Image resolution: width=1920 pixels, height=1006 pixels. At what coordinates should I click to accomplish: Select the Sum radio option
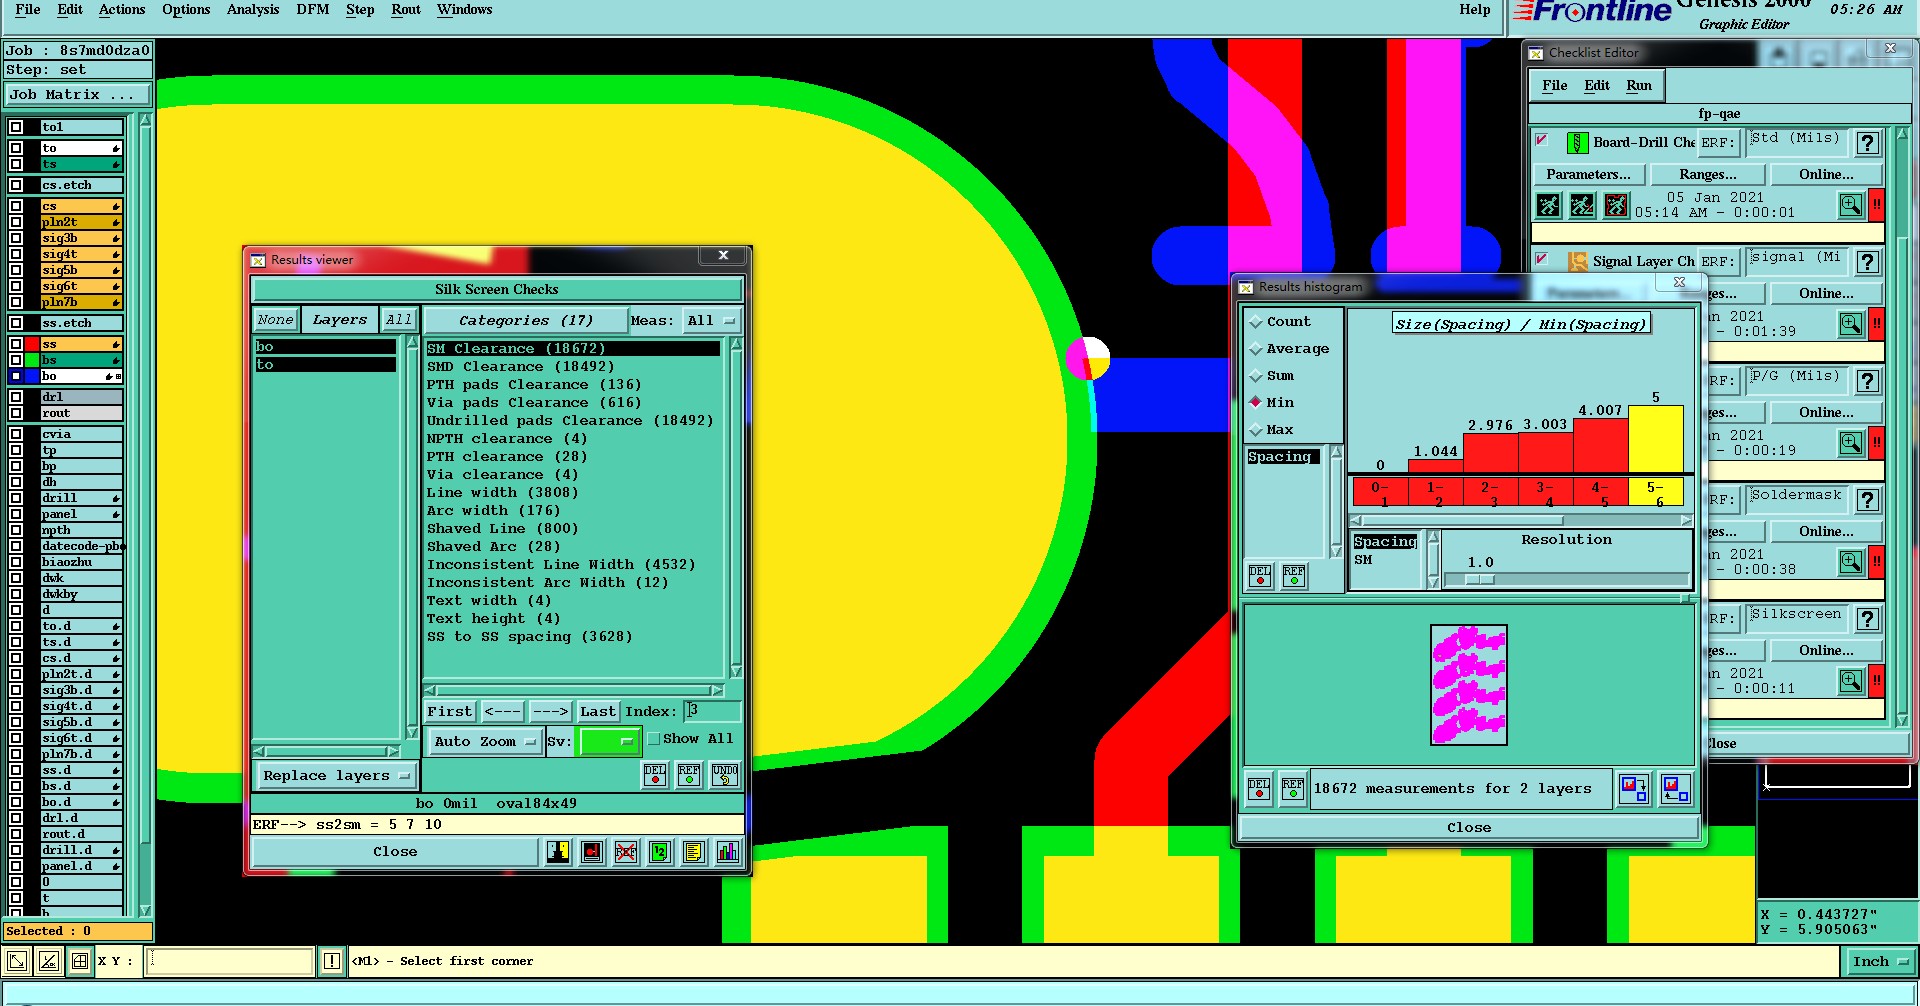(x=1256, y=376)
